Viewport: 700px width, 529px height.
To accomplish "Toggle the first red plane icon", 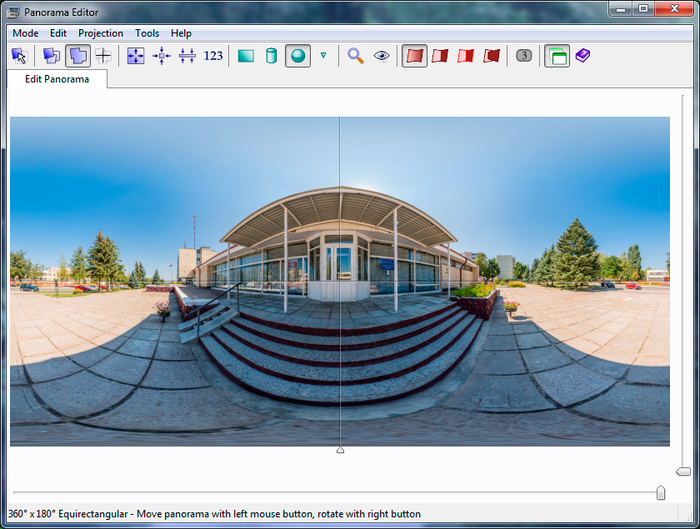I will click(x=415, y=56).
